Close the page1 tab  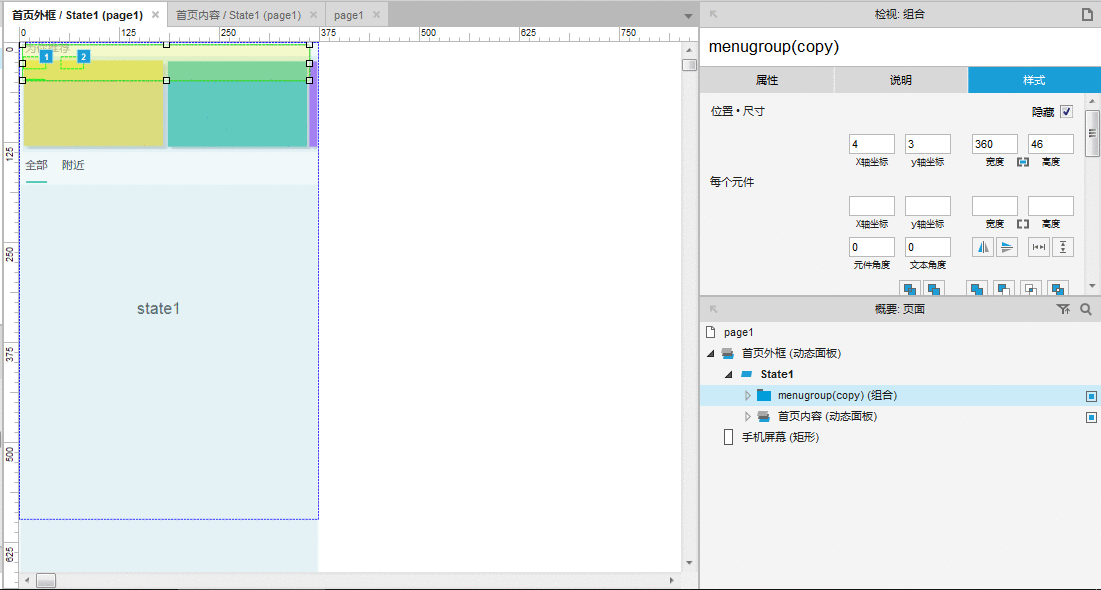[x=376, y=15]
